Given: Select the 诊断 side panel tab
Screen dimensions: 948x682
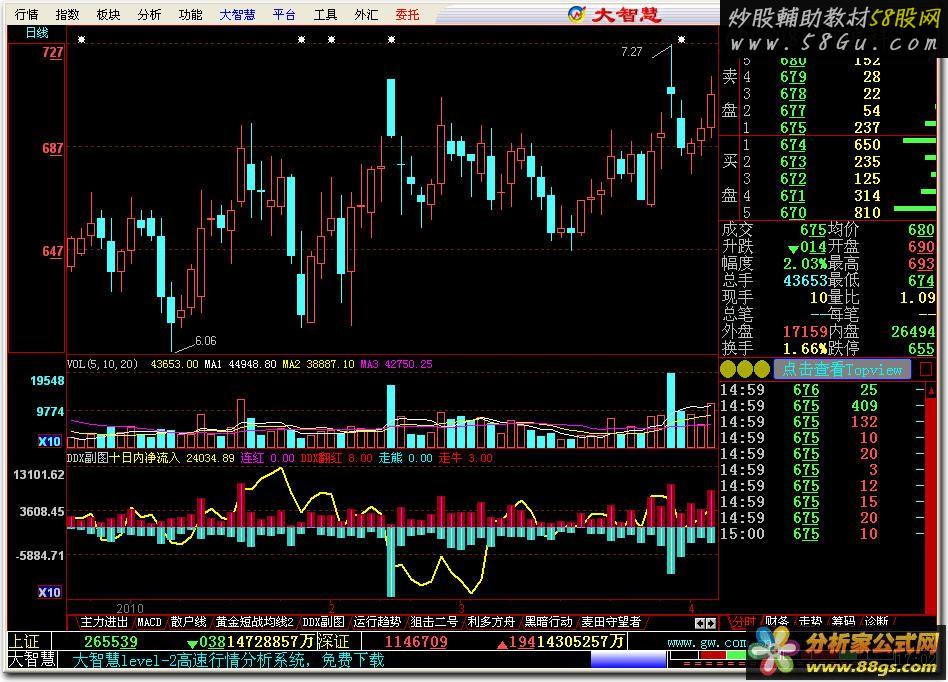Looking at the screenshot, I should pos(877,621).
